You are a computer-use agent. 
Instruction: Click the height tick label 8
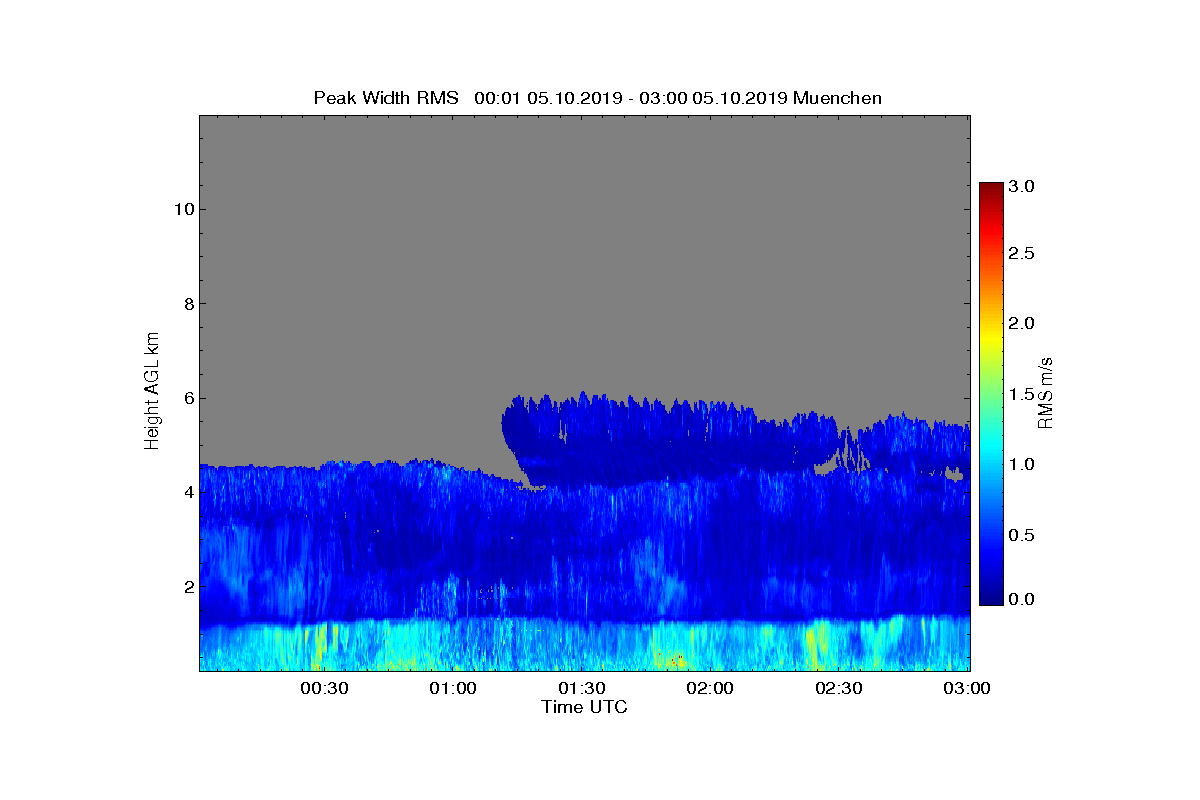click(187, 304)
